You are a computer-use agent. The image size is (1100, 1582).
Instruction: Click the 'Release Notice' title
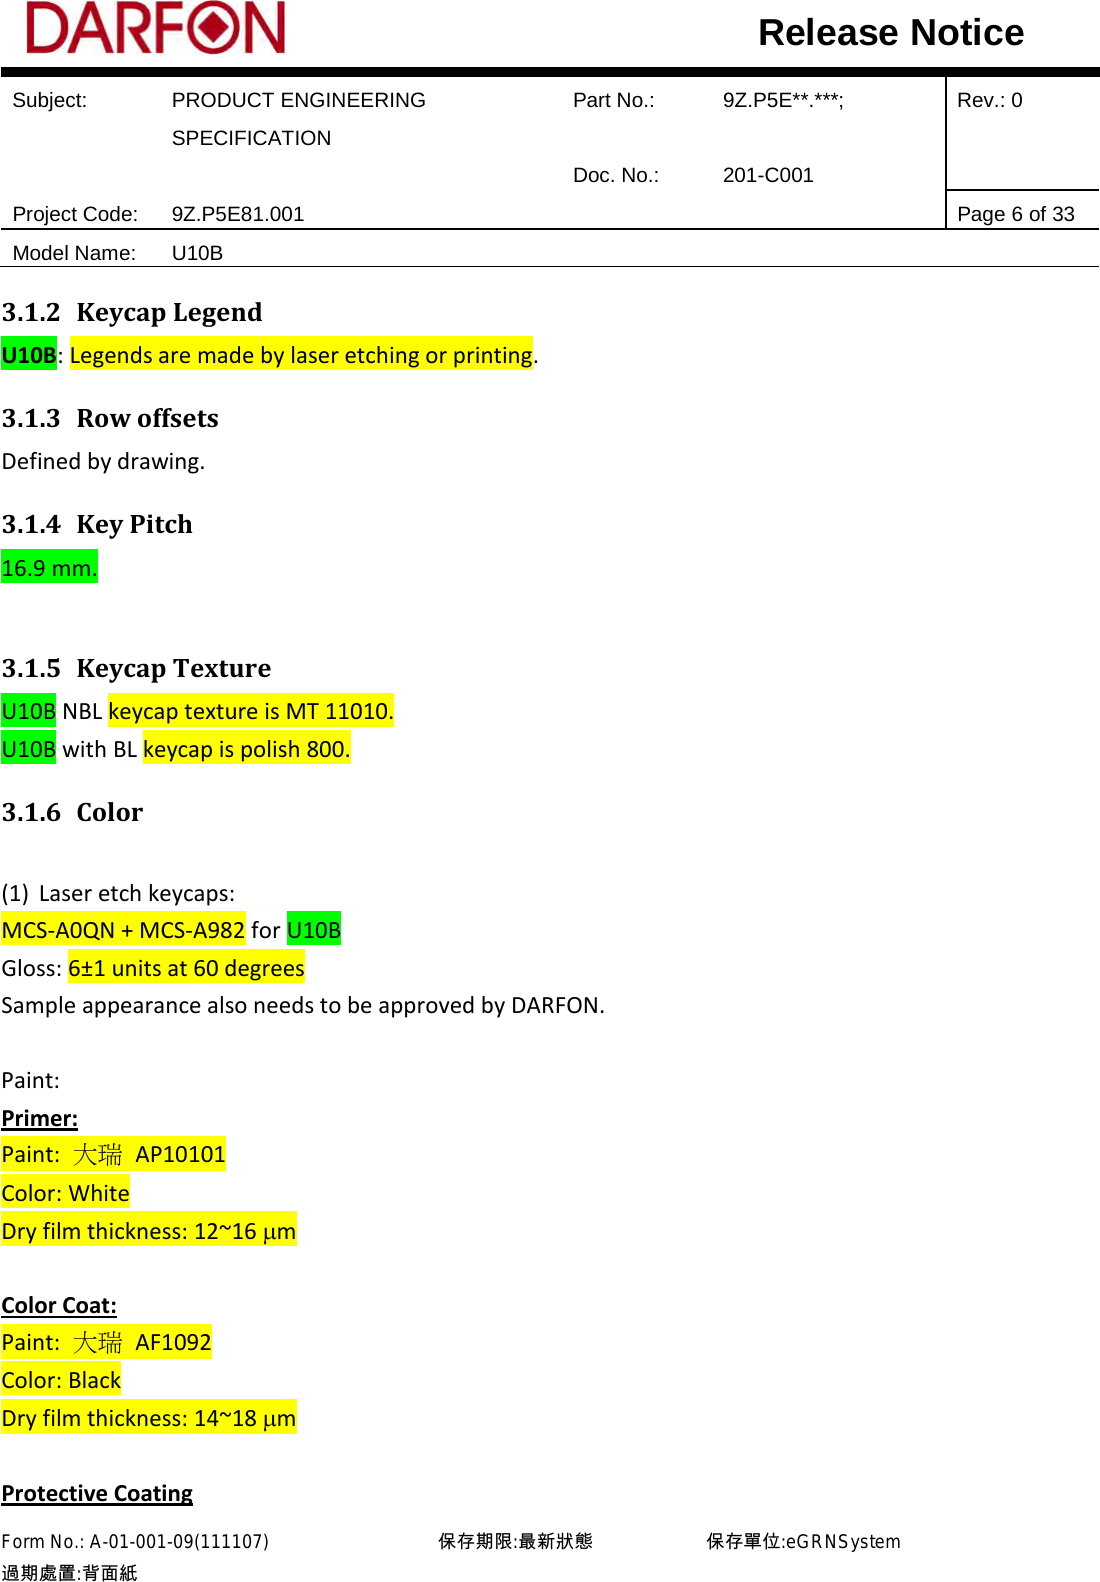[x=890, y=33]
